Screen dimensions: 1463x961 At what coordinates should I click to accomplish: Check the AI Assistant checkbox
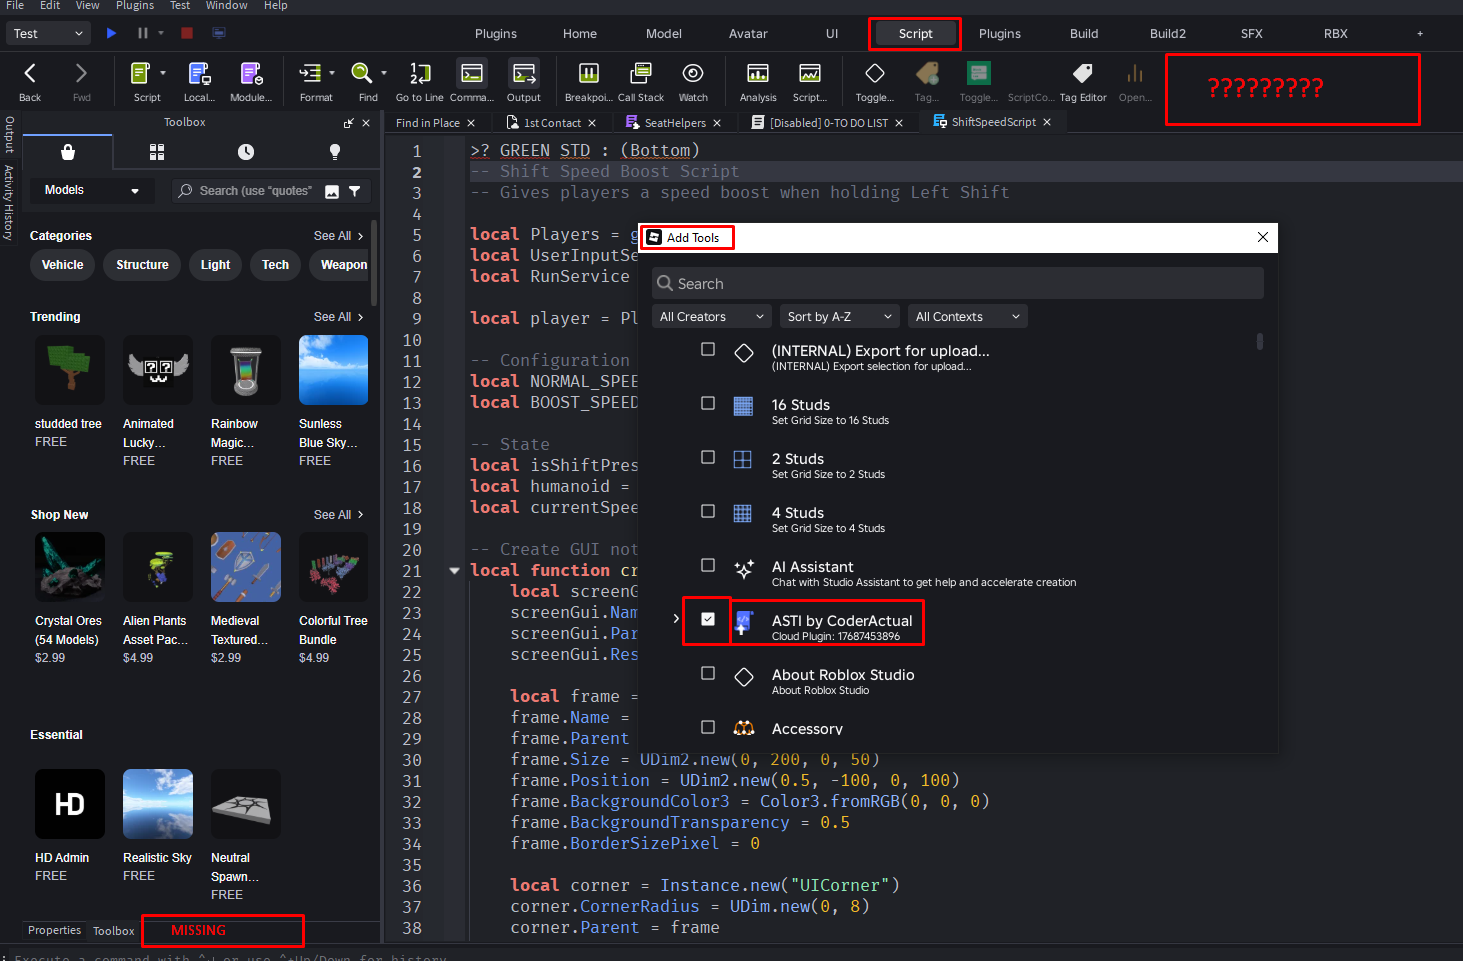708,565
